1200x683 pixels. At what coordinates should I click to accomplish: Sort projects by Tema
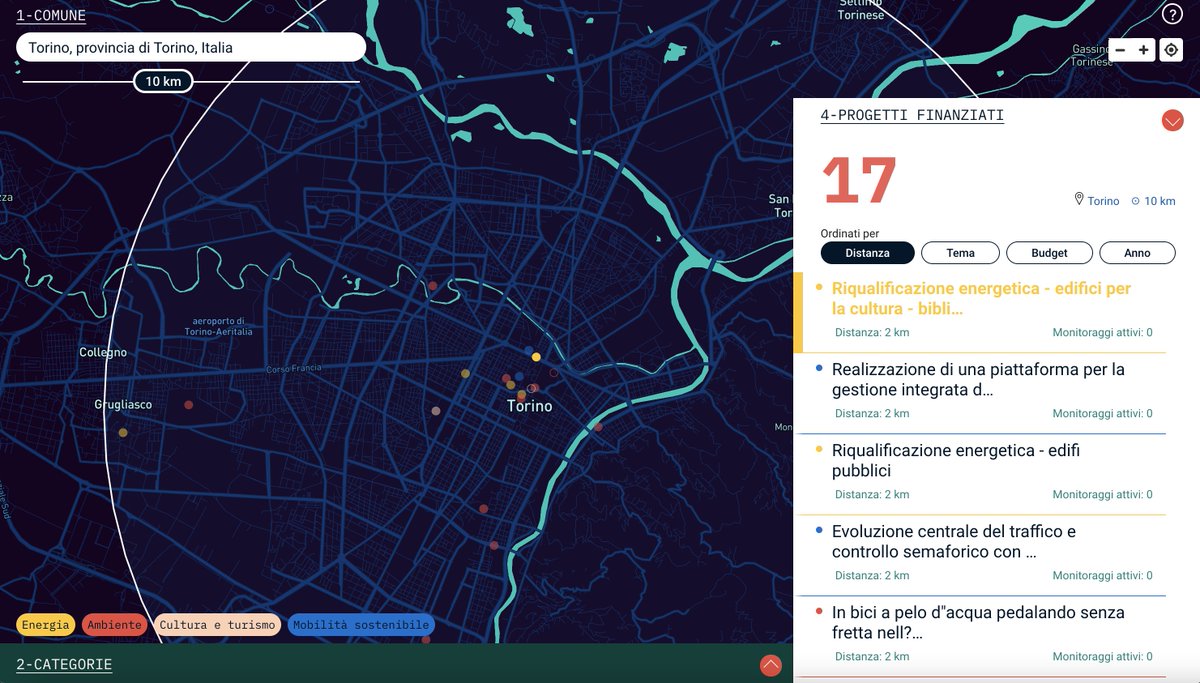960,253
